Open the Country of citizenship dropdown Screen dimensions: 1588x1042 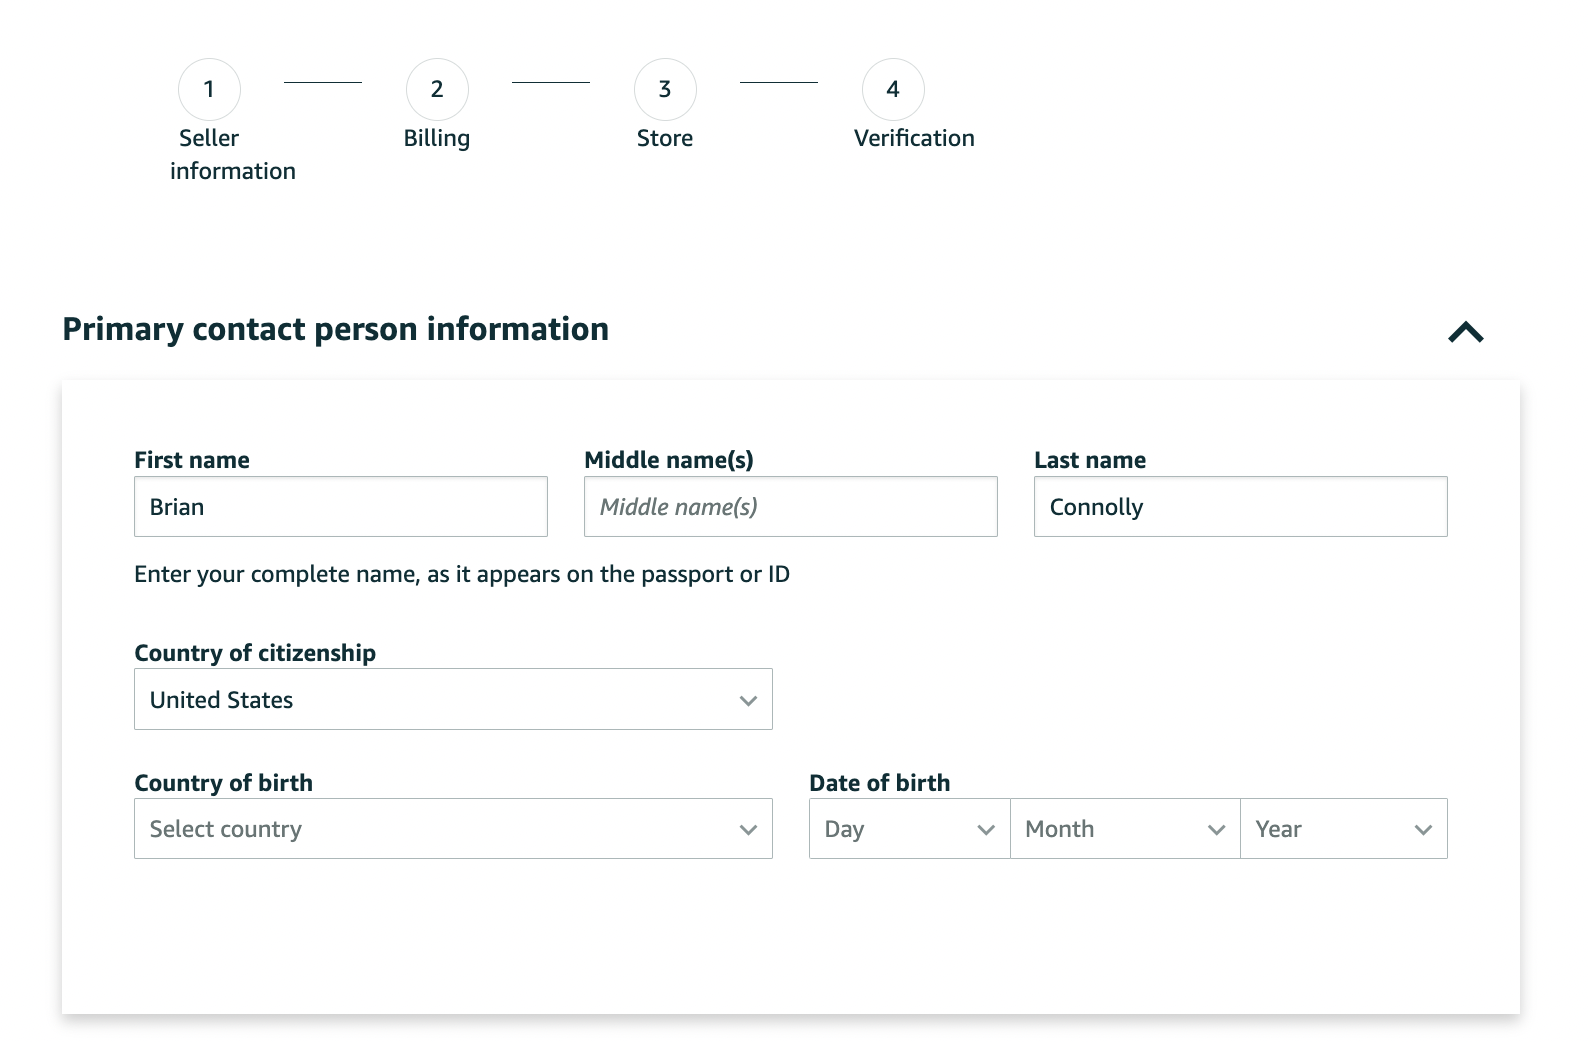point(453,699)
